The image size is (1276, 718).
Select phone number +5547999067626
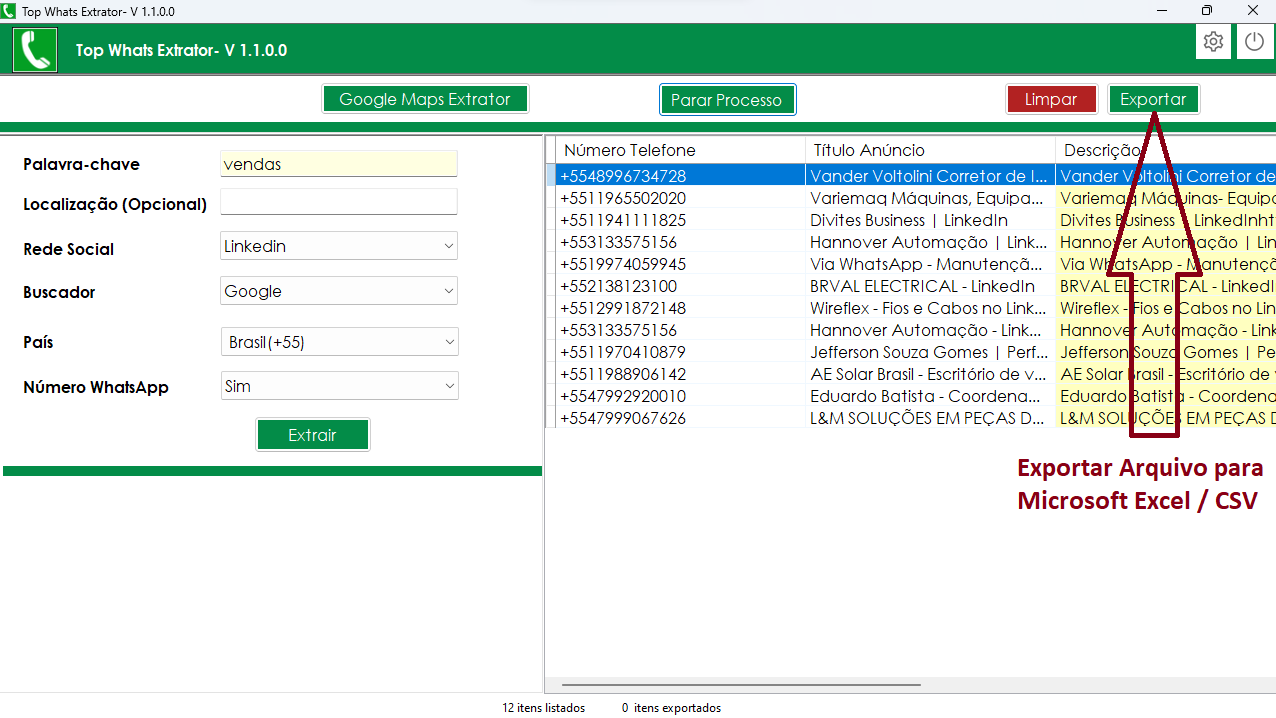[623, 418]
